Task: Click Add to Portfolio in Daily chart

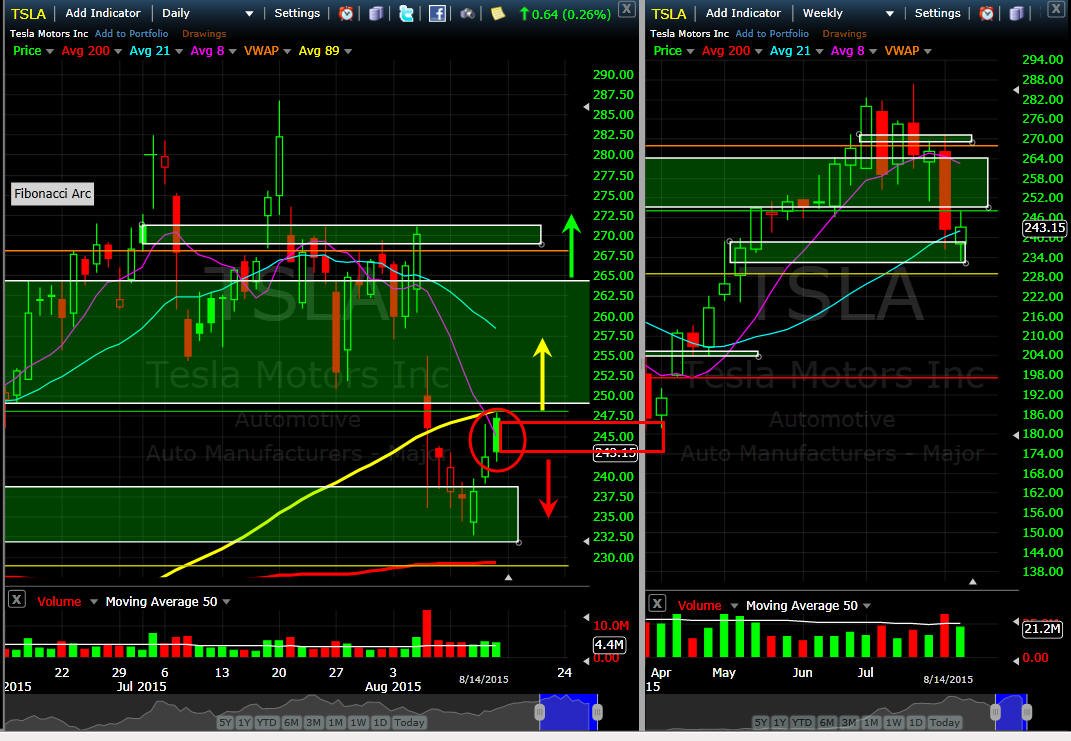Action: coord(131,33)
